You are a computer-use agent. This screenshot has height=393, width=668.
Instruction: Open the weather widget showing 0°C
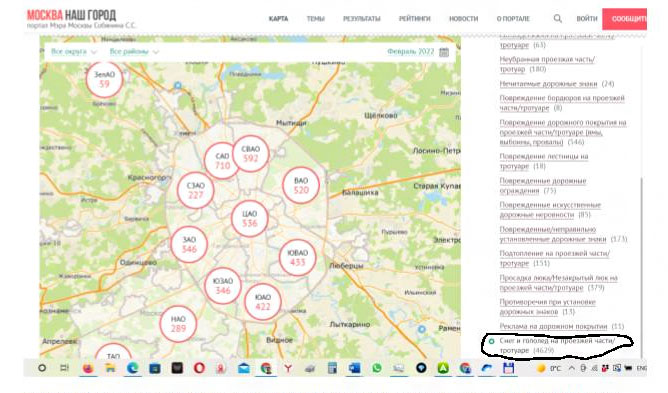pyautogui.click(x=549, y=368)
